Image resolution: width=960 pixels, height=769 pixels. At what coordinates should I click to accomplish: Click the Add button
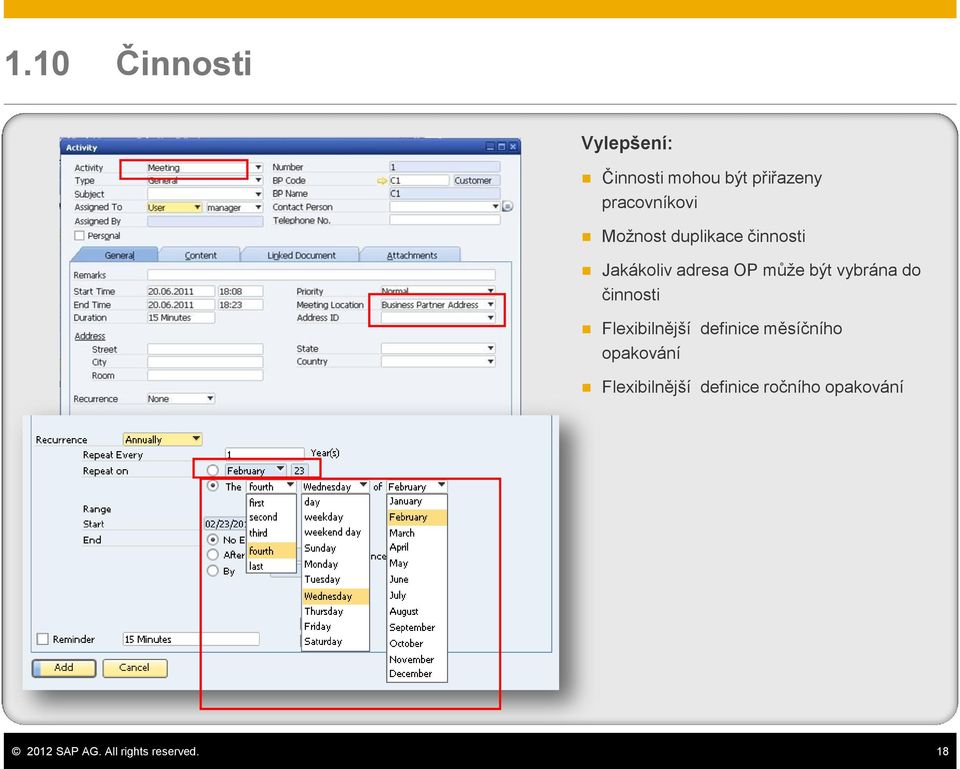64,668
